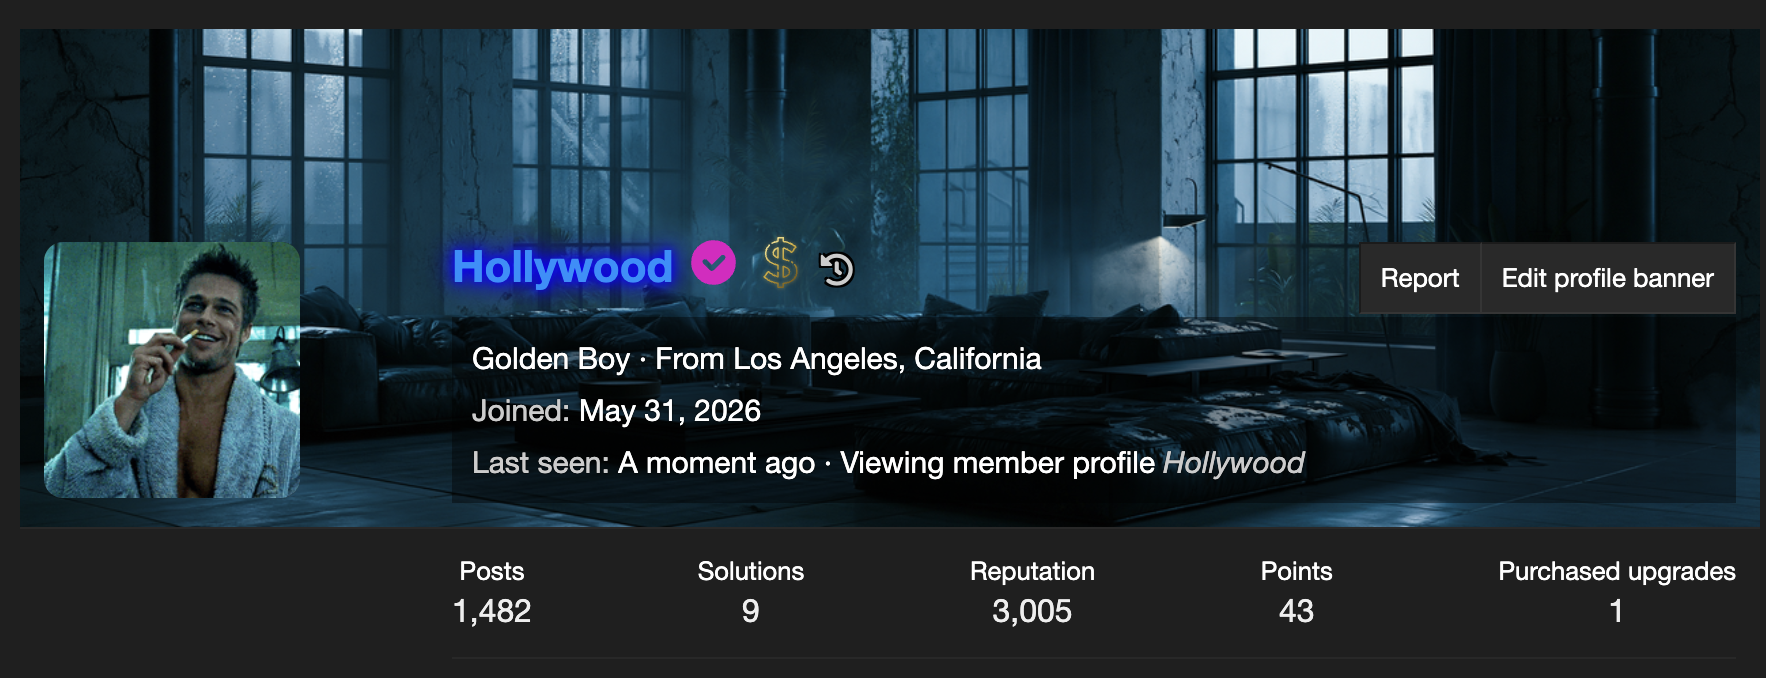
Task: Select the glowing Hollywood username heading
Action: pyautogui.click(x=562, y=267)
